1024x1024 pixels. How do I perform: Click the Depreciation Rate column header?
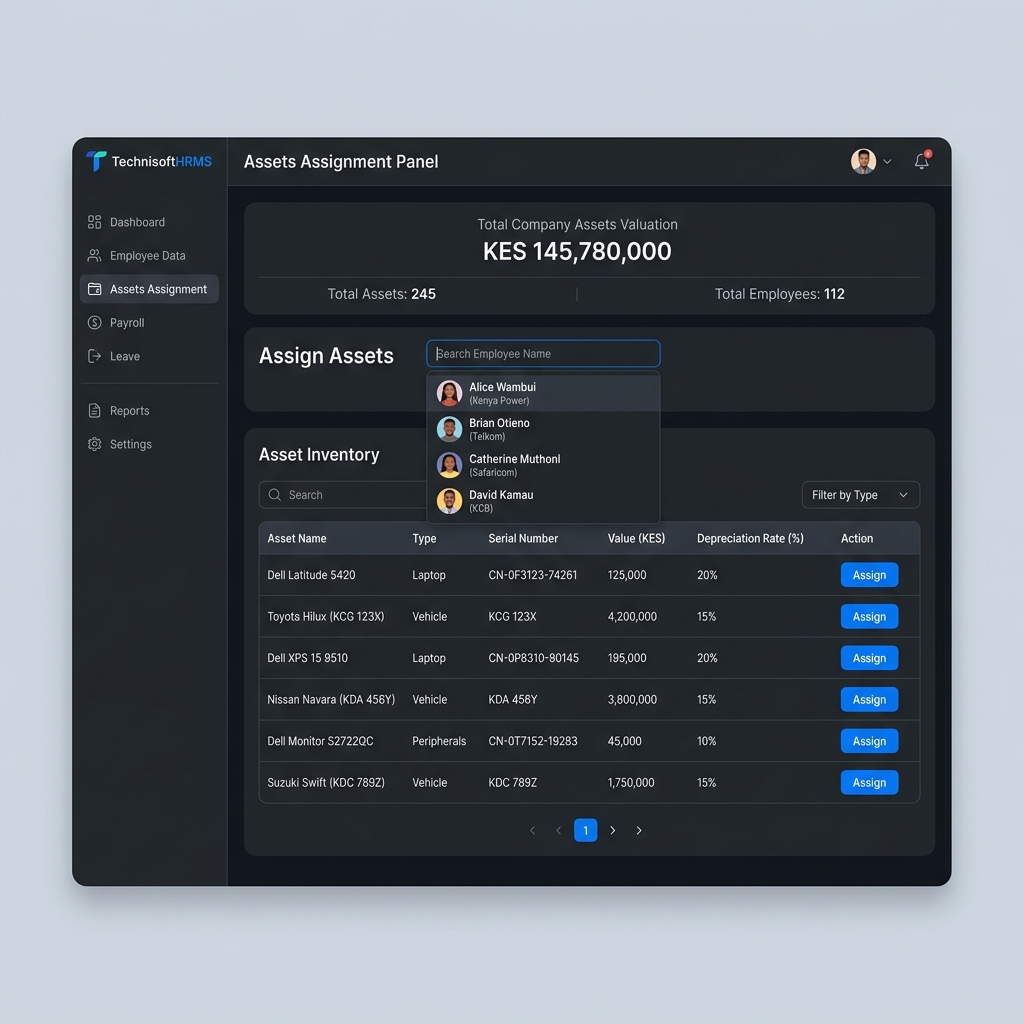750,538
